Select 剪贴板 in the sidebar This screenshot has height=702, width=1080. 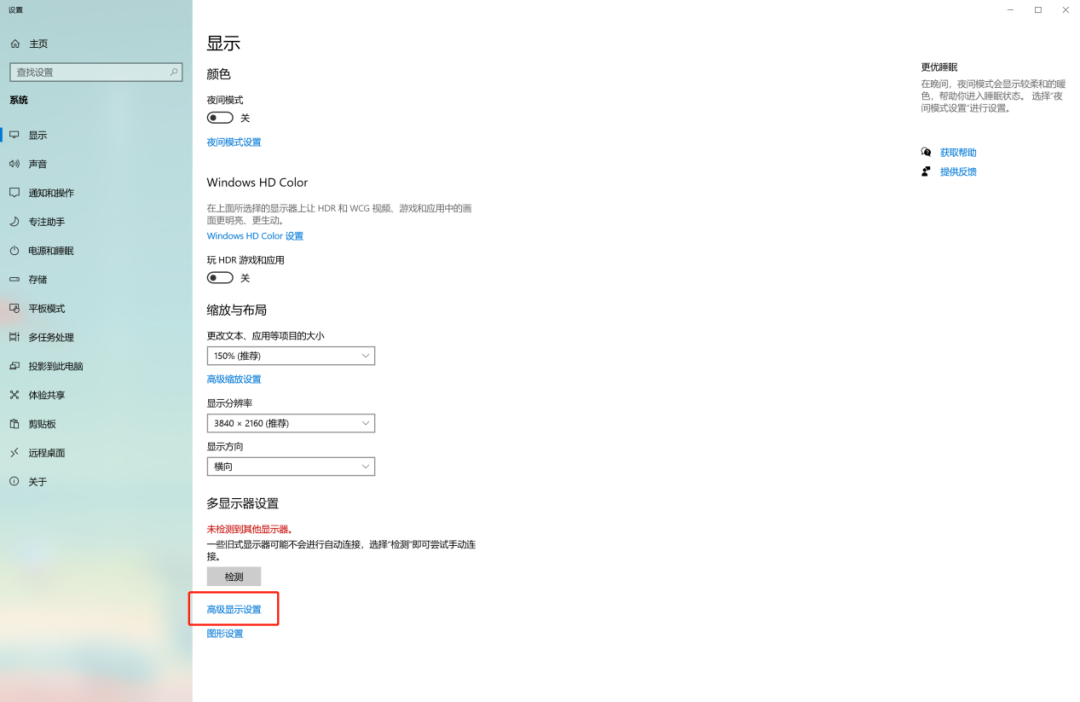pos(42,424)
